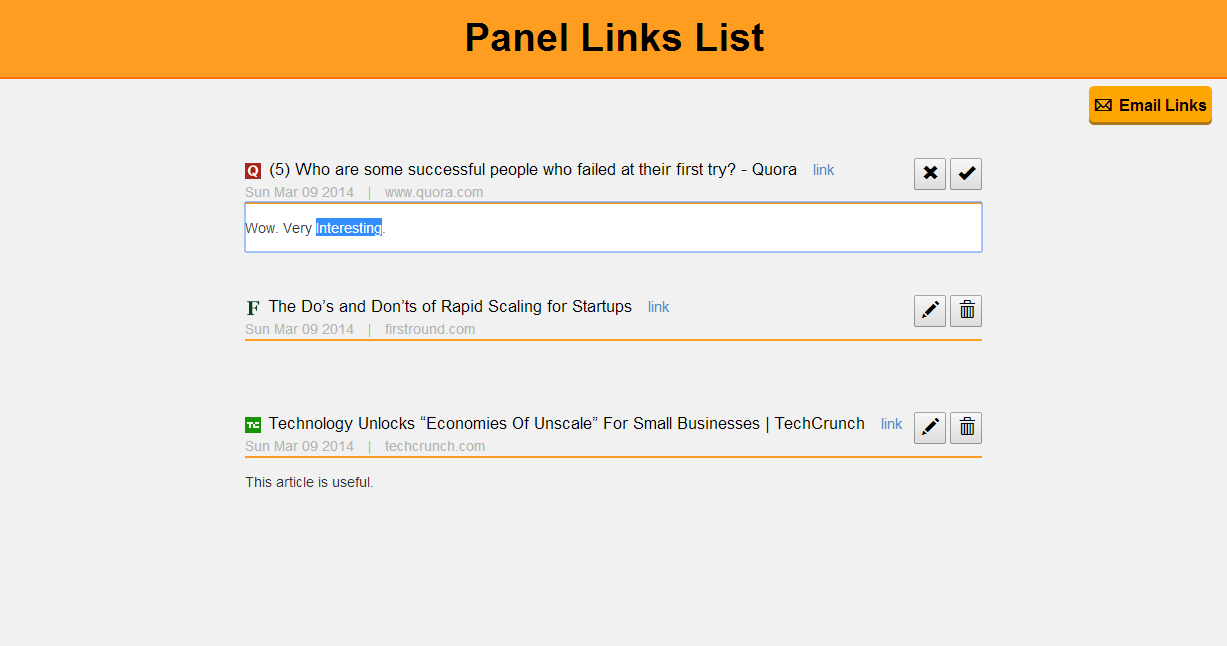Screen dimensions: 1227x646
Task: Click the Panel Links List heading
Action: coord(614,38)
